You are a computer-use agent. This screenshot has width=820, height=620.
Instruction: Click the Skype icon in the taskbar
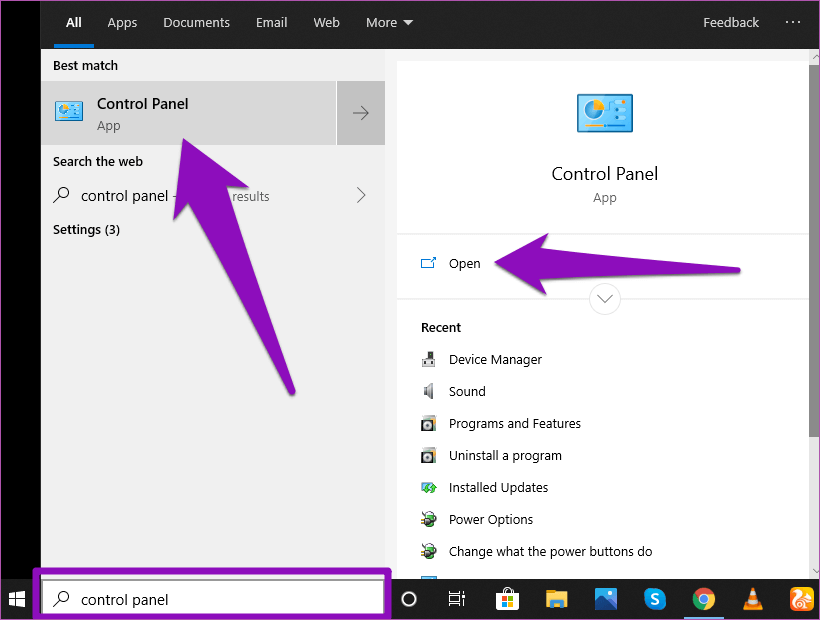(655, 599)
